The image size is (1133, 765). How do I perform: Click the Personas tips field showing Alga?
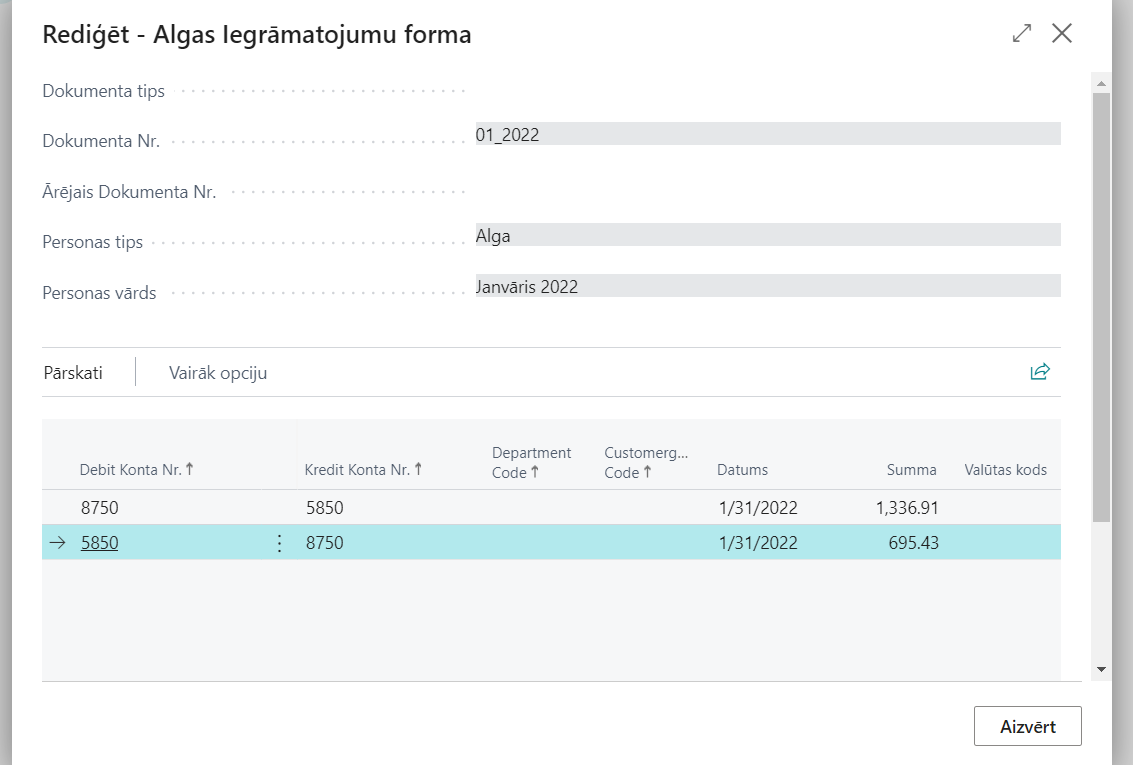click(767, 236)
